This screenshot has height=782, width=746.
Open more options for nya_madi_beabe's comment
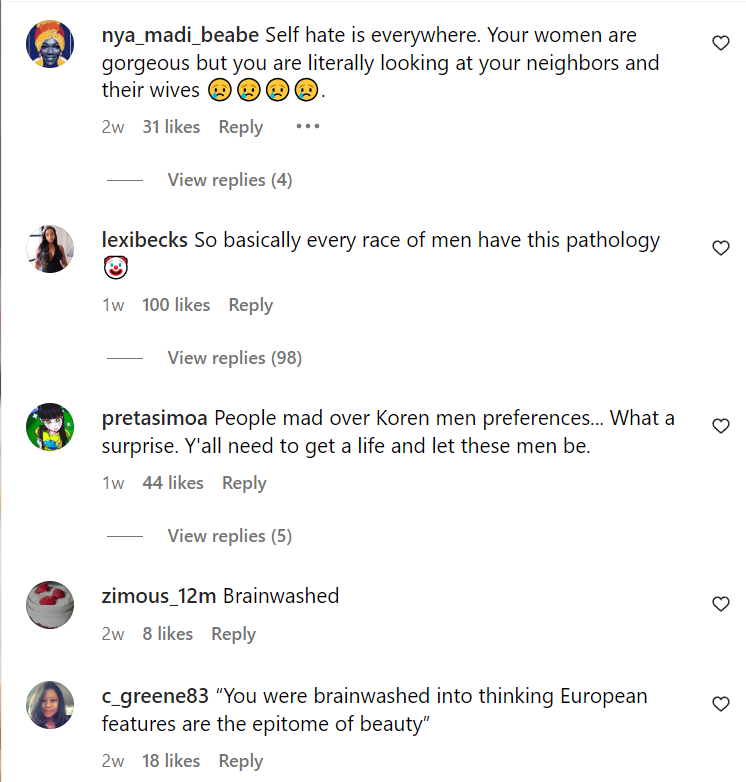pos(307,127)
